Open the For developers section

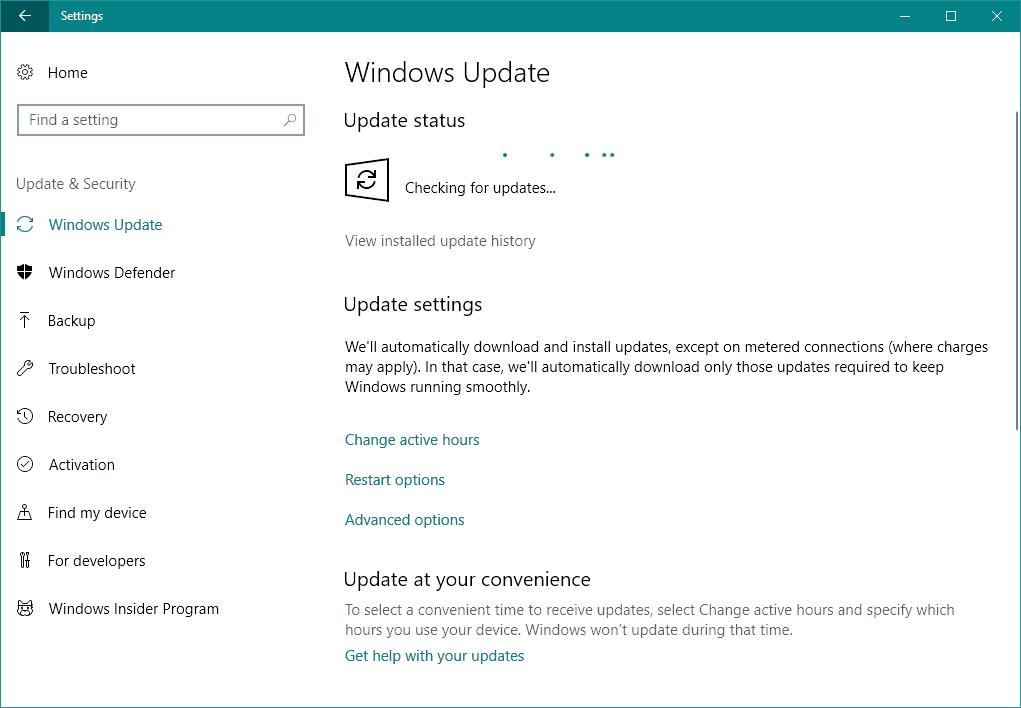96,561
